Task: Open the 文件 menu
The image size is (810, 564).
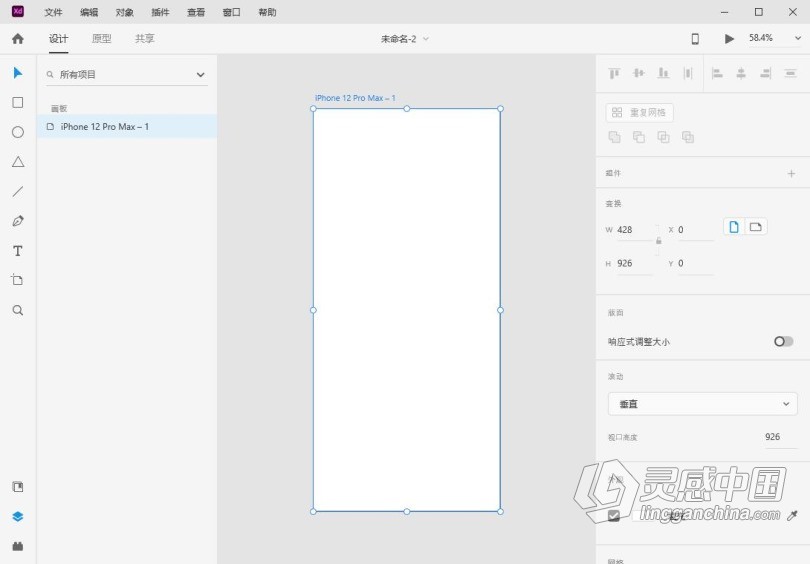Action: 53,12
